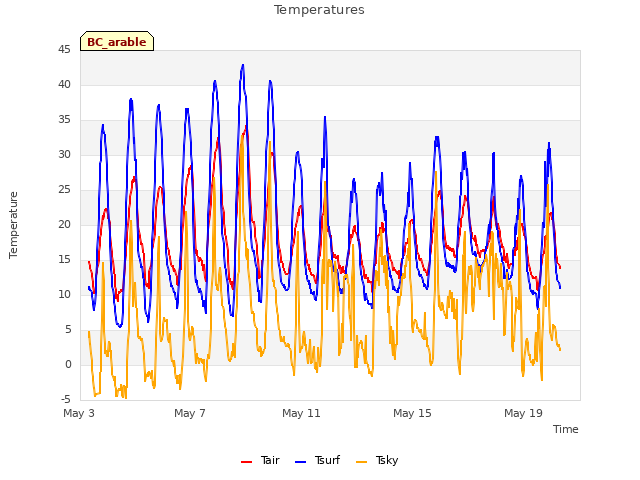Click the 10 y-axis tick label
Screen dimensions: 640x480
64,294
